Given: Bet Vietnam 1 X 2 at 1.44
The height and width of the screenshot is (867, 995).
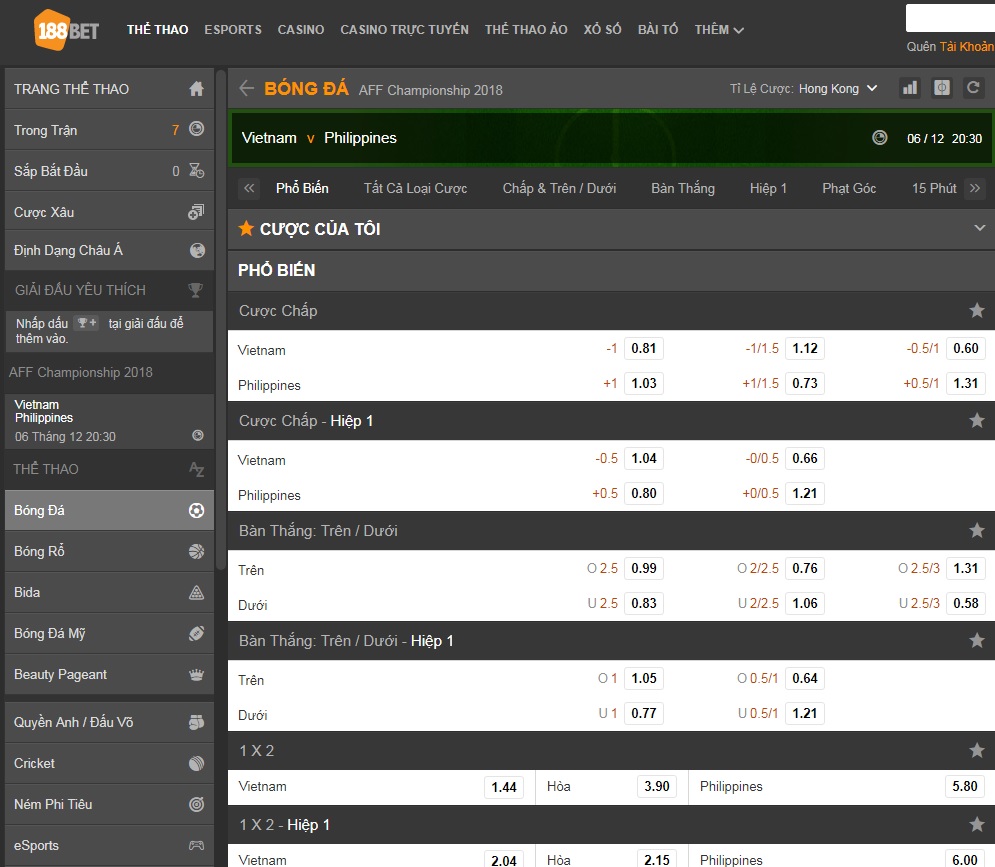Looking at the screenshot, I should pyautogui.click(x=504, y=787).
